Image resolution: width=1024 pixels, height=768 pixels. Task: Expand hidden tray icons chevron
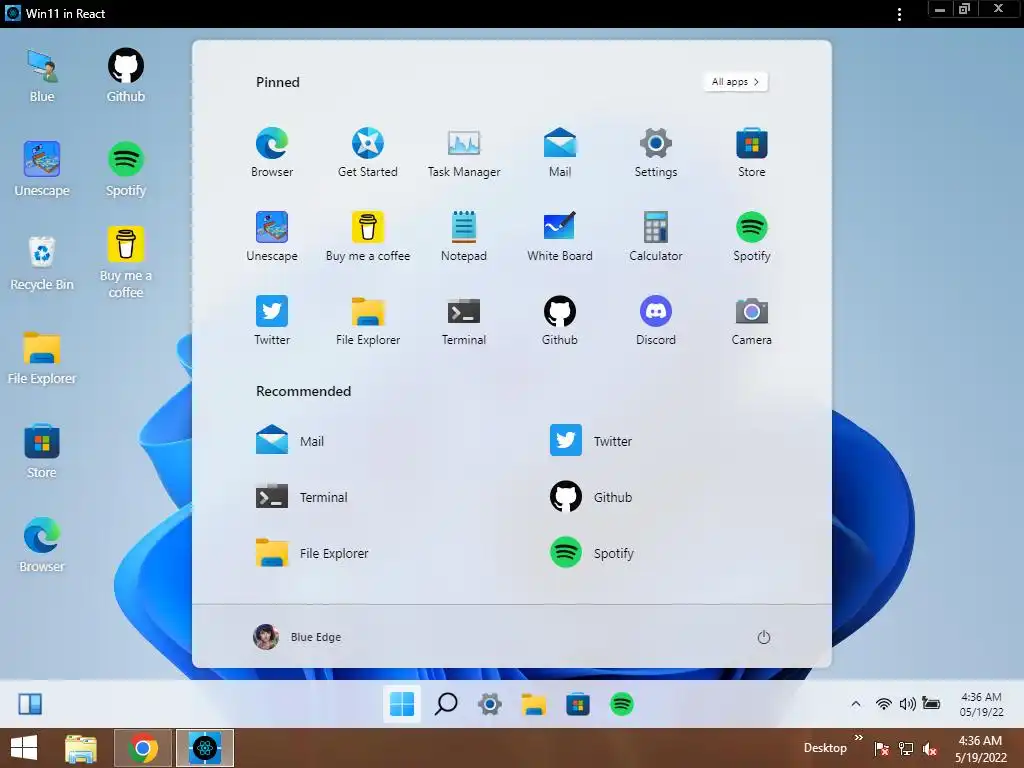point(856,703)
